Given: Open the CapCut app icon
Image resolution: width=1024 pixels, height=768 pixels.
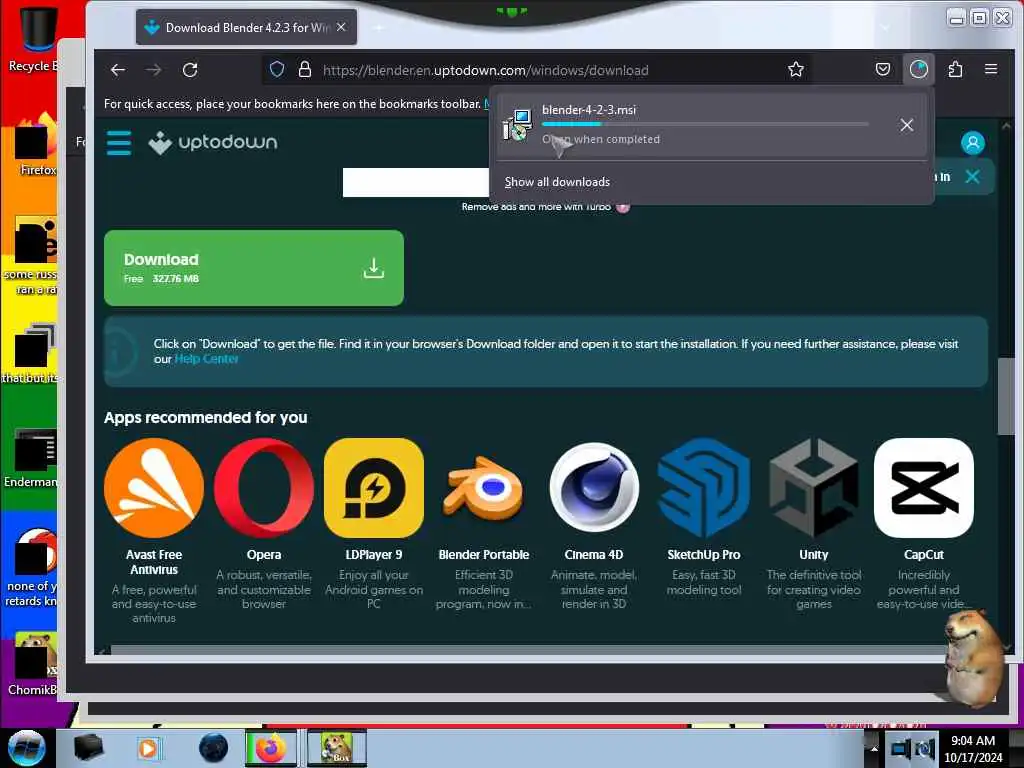Looking at the screenshot, I should click(x=923, y=488).
